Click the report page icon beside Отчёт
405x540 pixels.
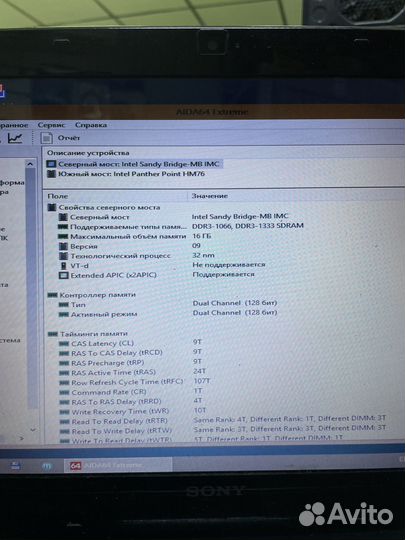pos(46,138)
